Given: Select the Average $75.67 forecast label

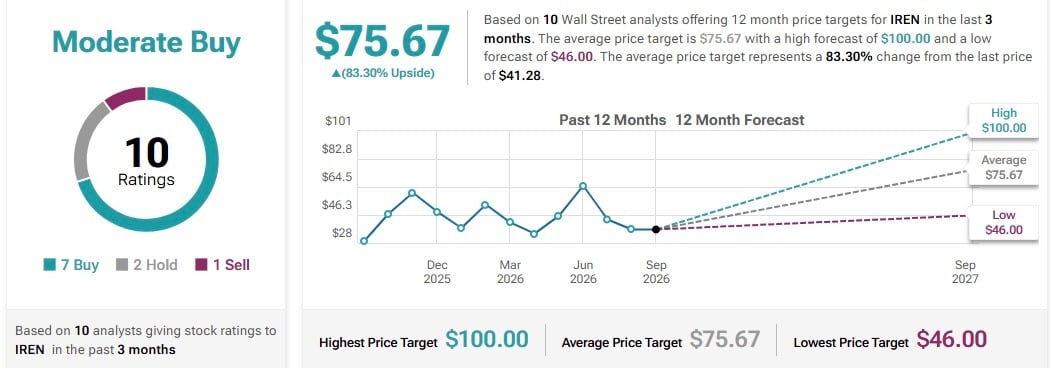Looking at the screenshot, I should (x=1004, y=167).
